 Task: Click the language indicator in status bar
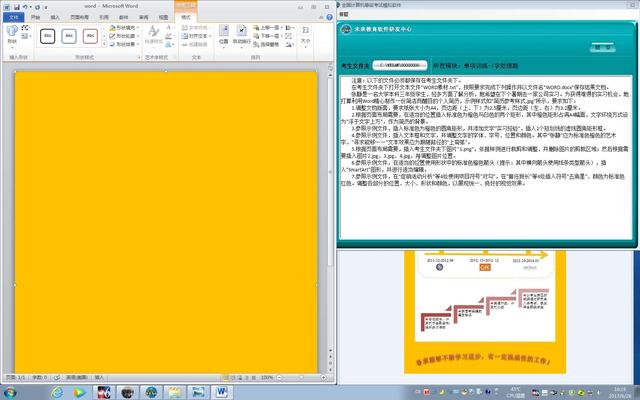[79, 378]
